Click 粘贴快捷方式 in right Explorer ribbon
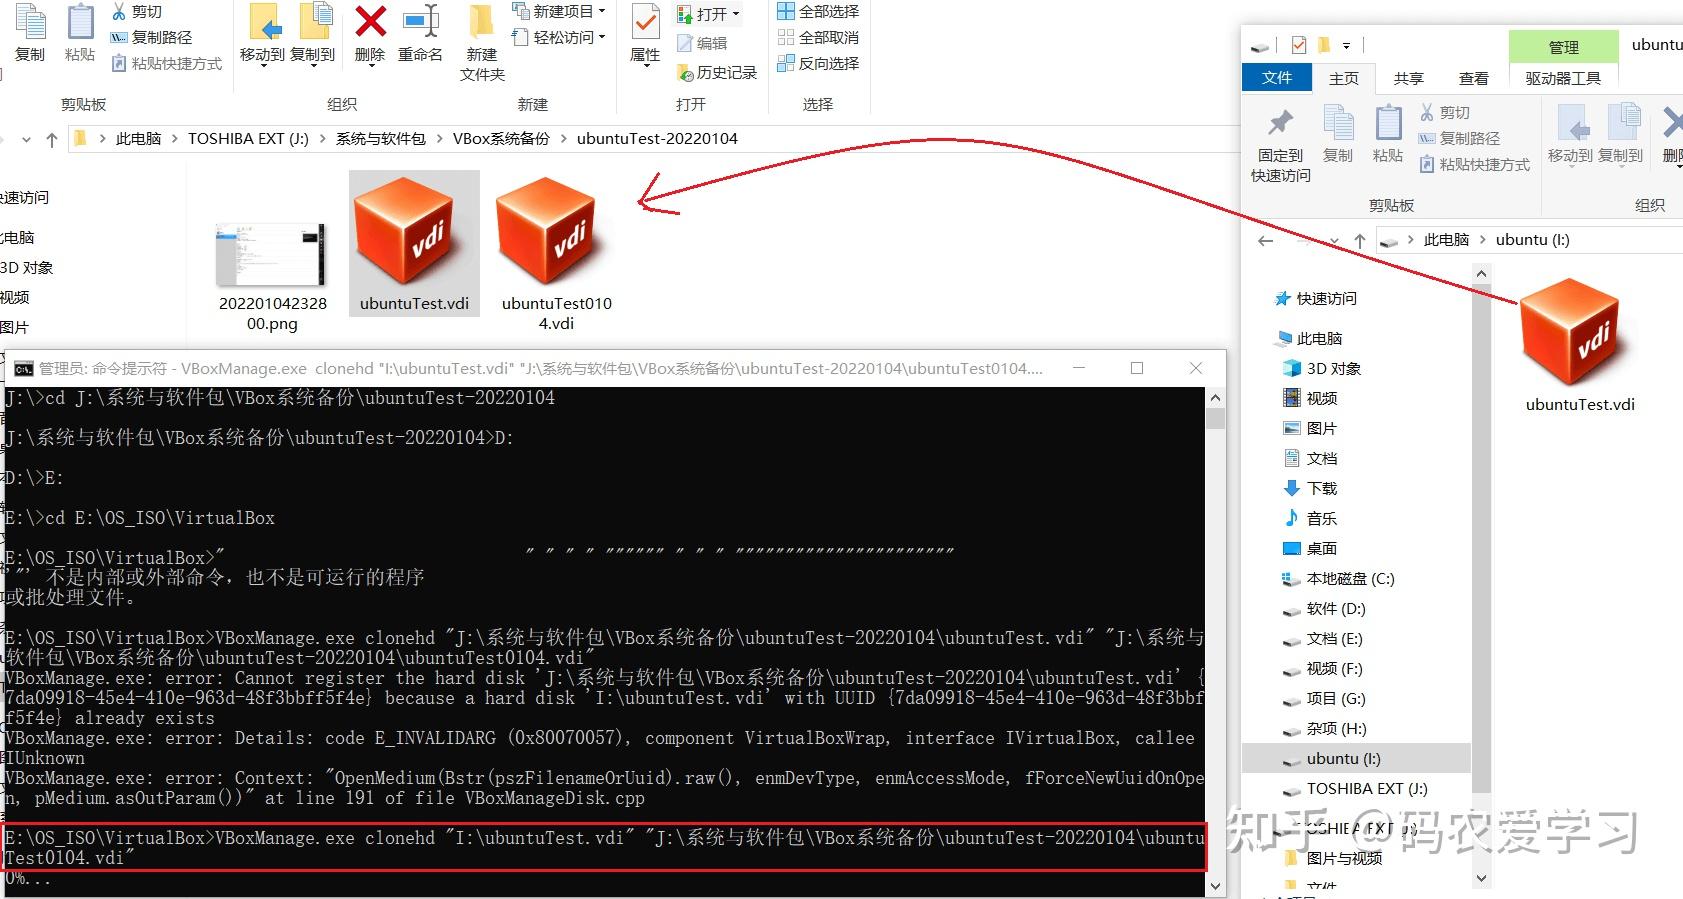 pyautogui.click(x=1474, y=164)
